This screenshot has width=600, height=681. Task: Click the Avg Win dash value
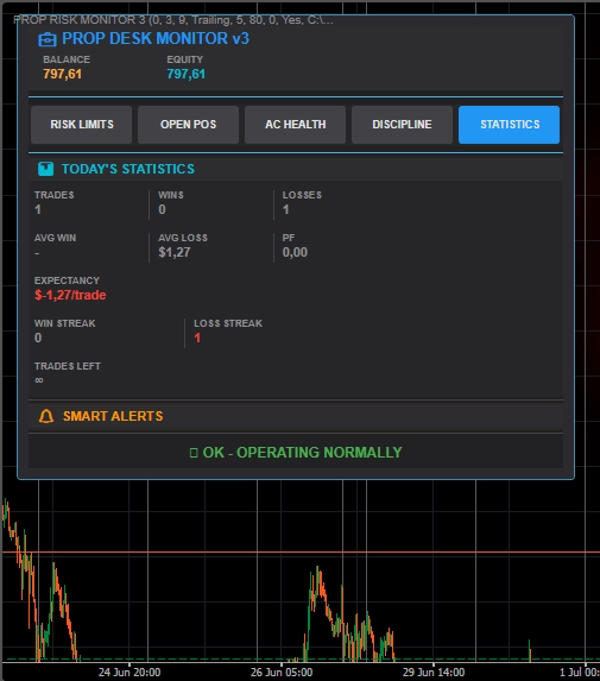[x=37, y=253]
